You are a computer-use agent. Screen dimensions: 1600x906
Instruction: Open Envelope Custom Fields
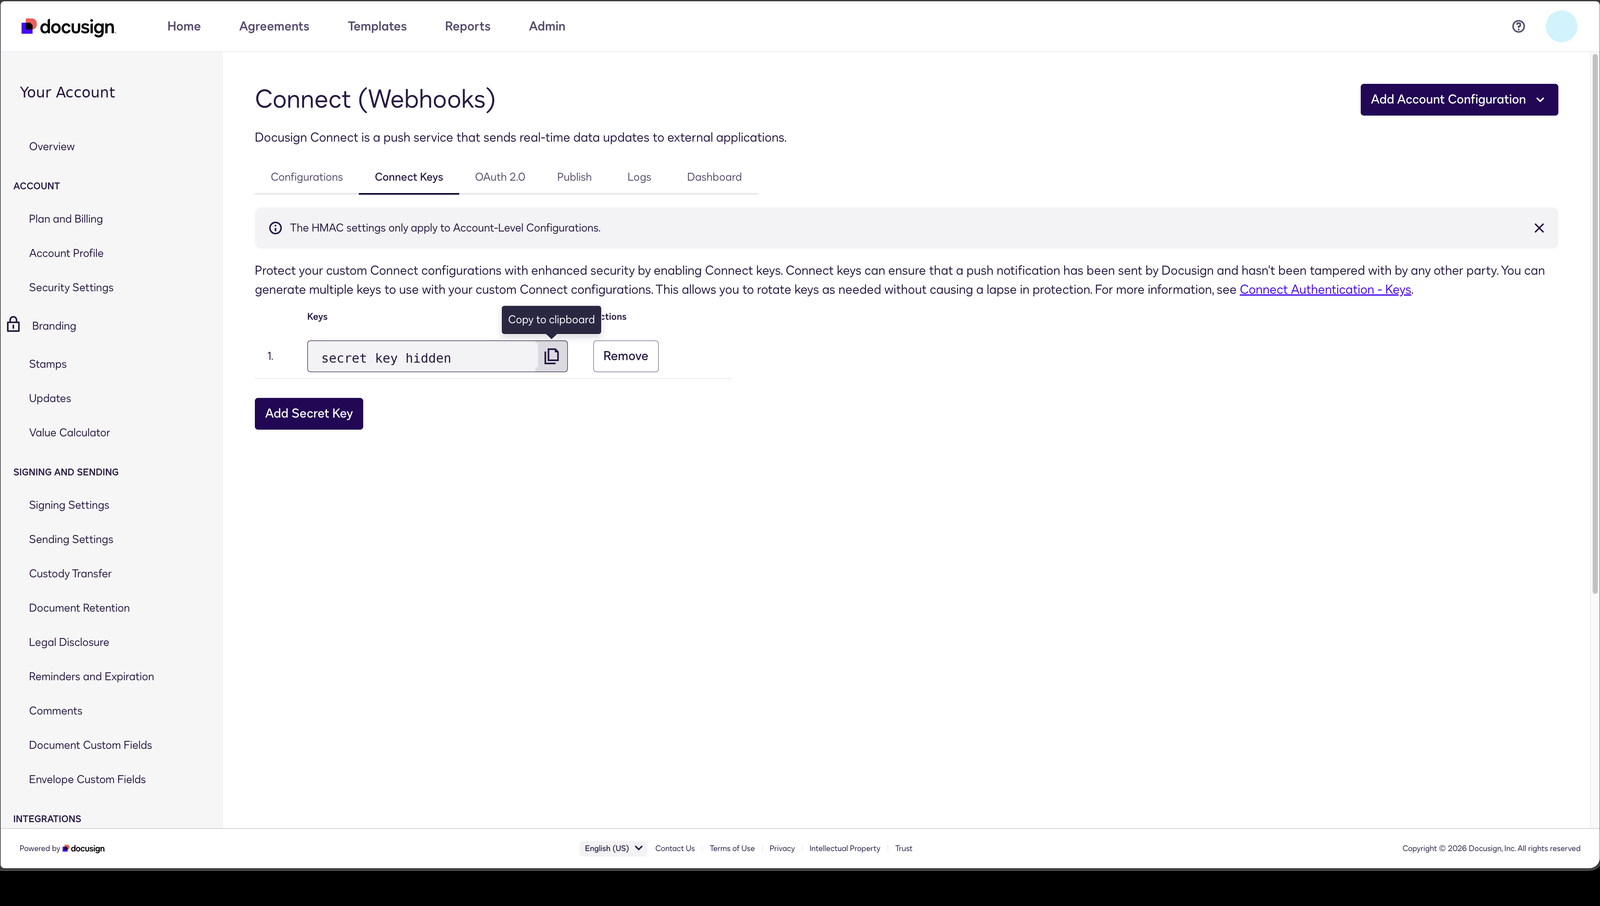87,780
